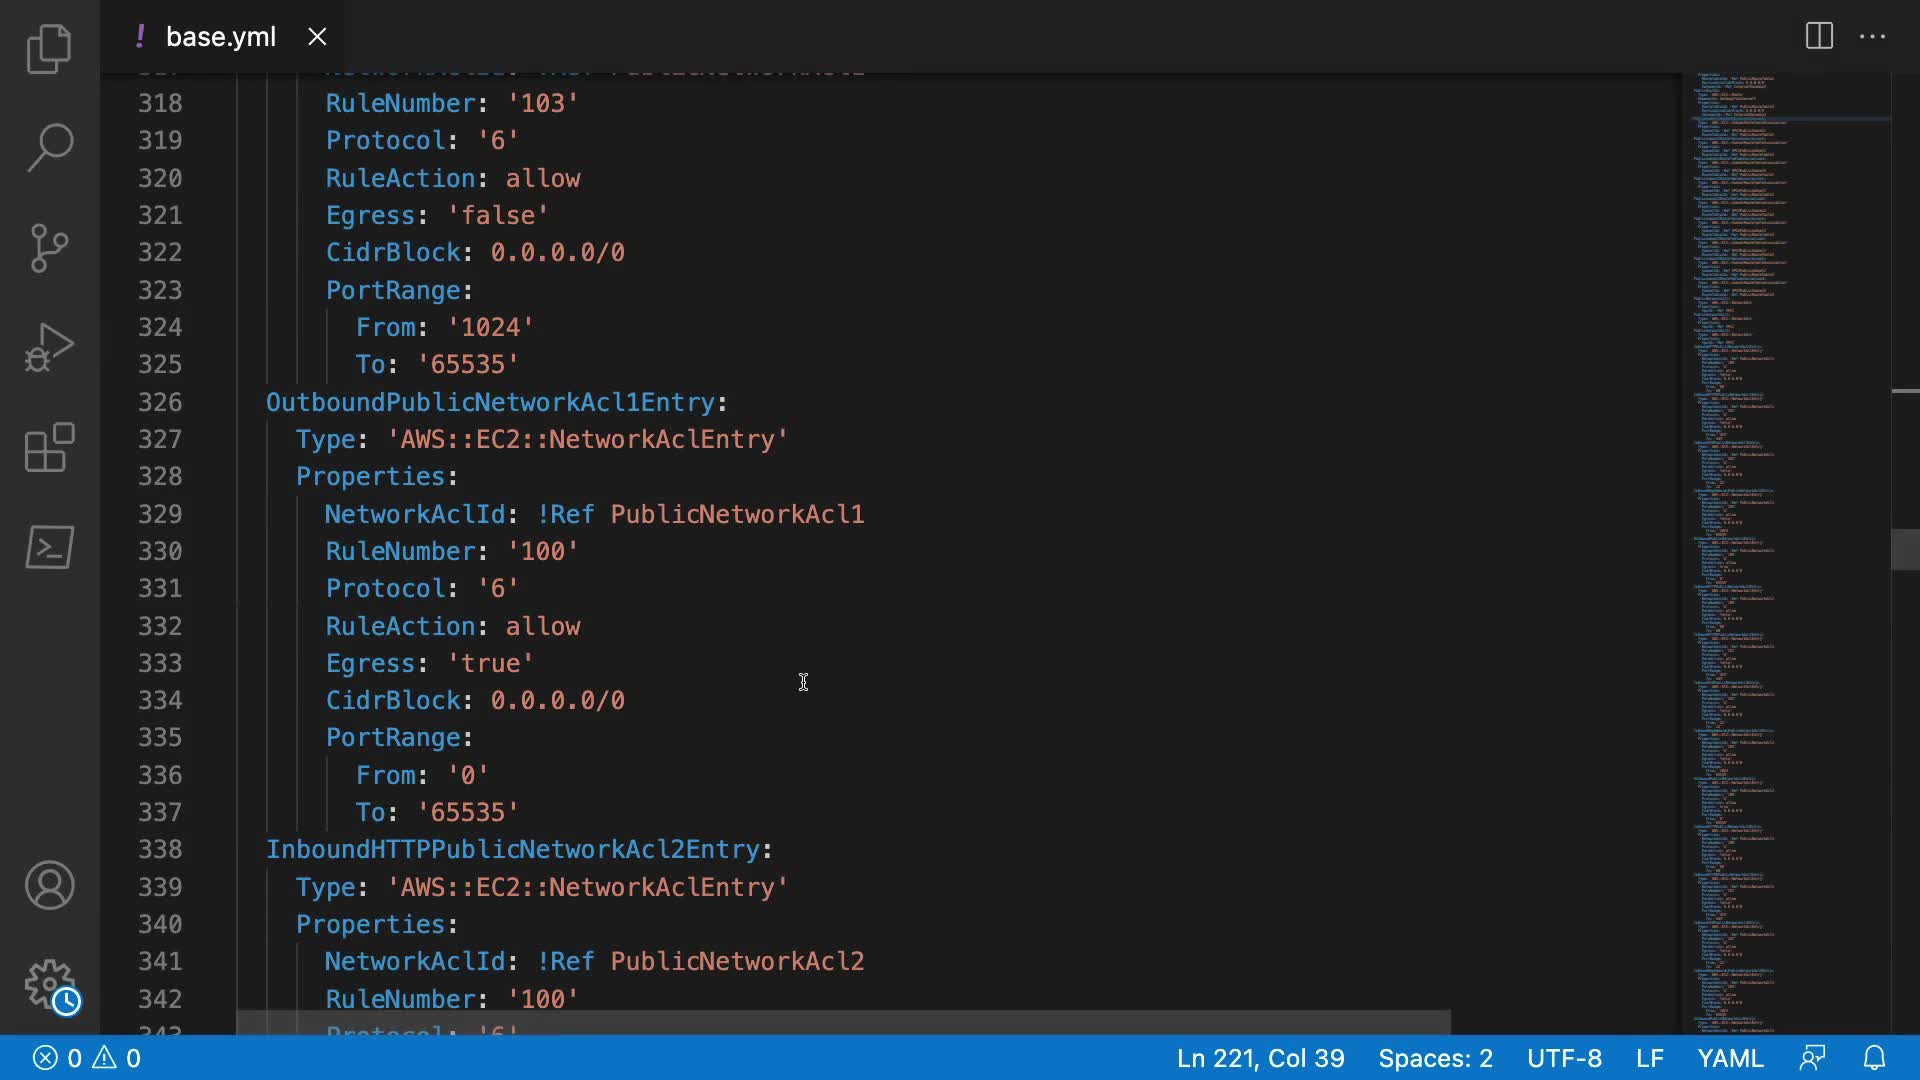Open the UTF-8 encoding selector
The image size is (1920, 1080).
point(1564,1058)
